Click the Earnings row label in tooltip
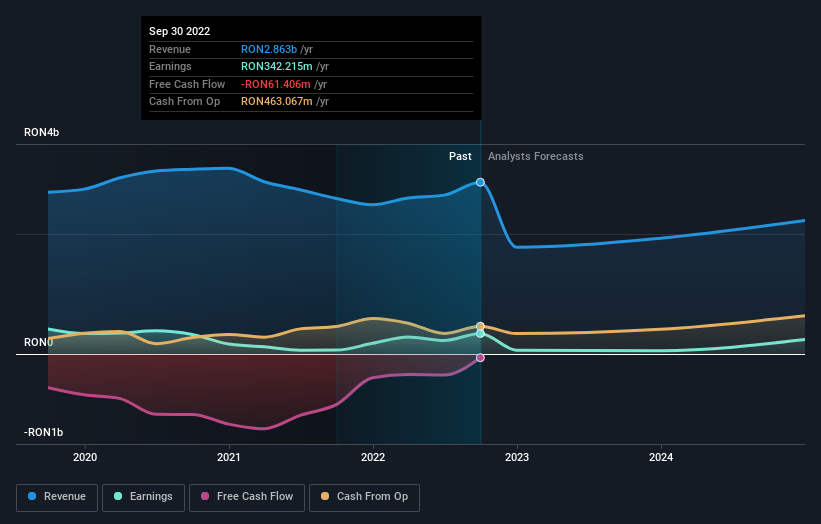This screenshot has width=821, height=524. pos(170,66)
